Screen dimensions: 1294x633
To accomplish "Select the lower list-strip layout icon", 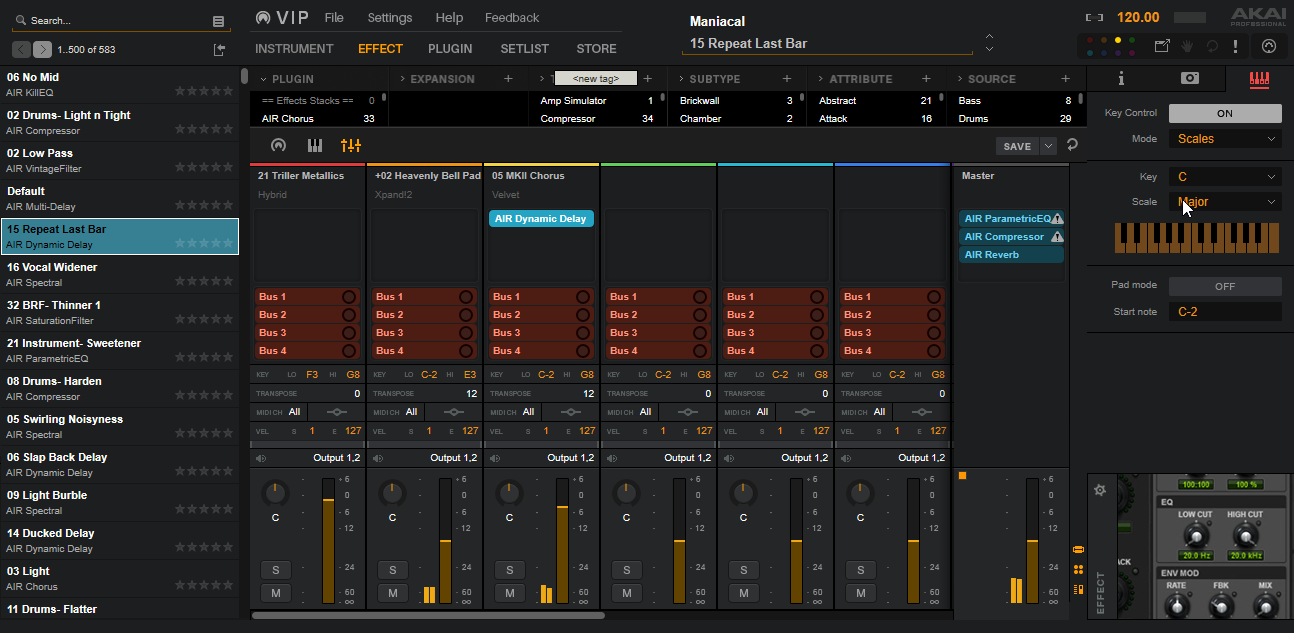I will [1078, 589].
